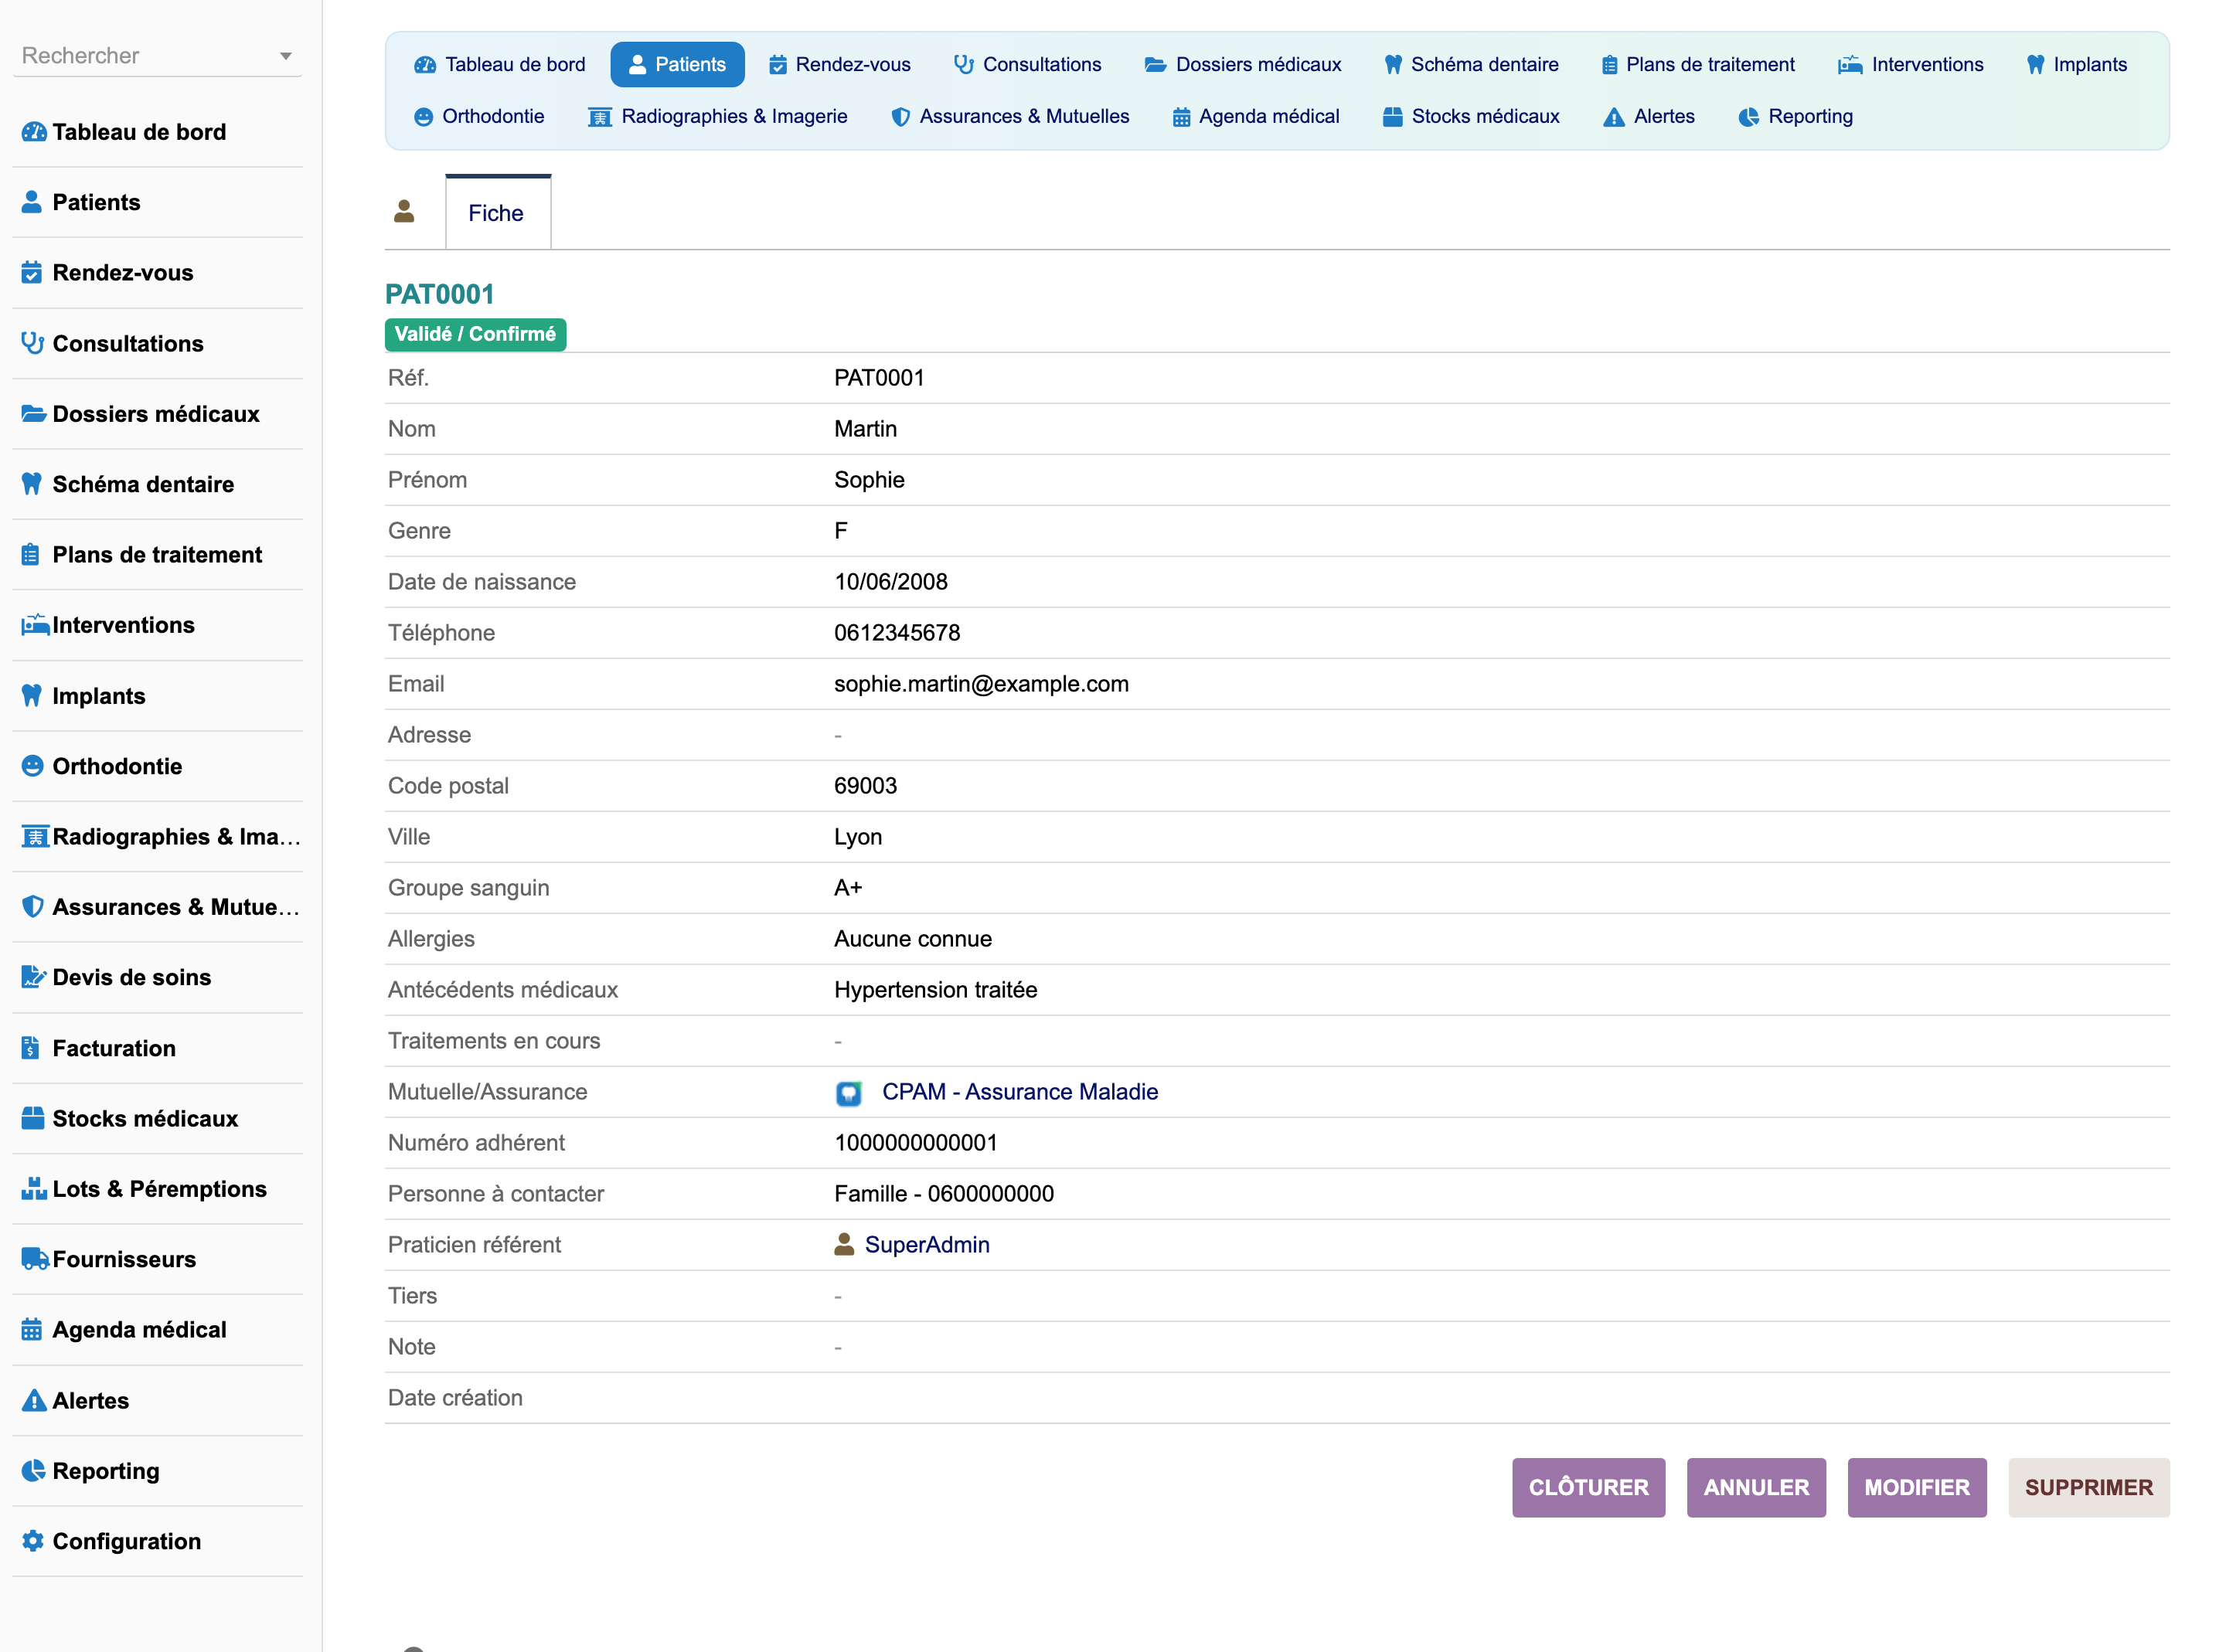Click the Stocks médicaux box icon in sidebar
The height and width of the screenshot is (1652, 2226).
pos(33,1118)
